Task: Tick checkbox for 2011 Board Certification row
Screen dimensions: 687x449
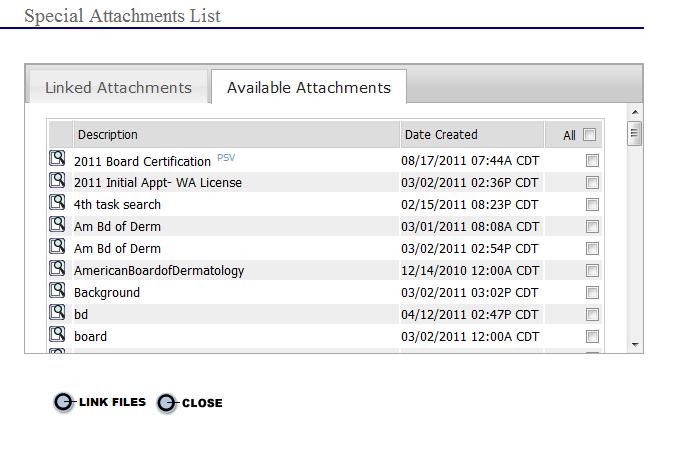Action: tap(592, 160)
